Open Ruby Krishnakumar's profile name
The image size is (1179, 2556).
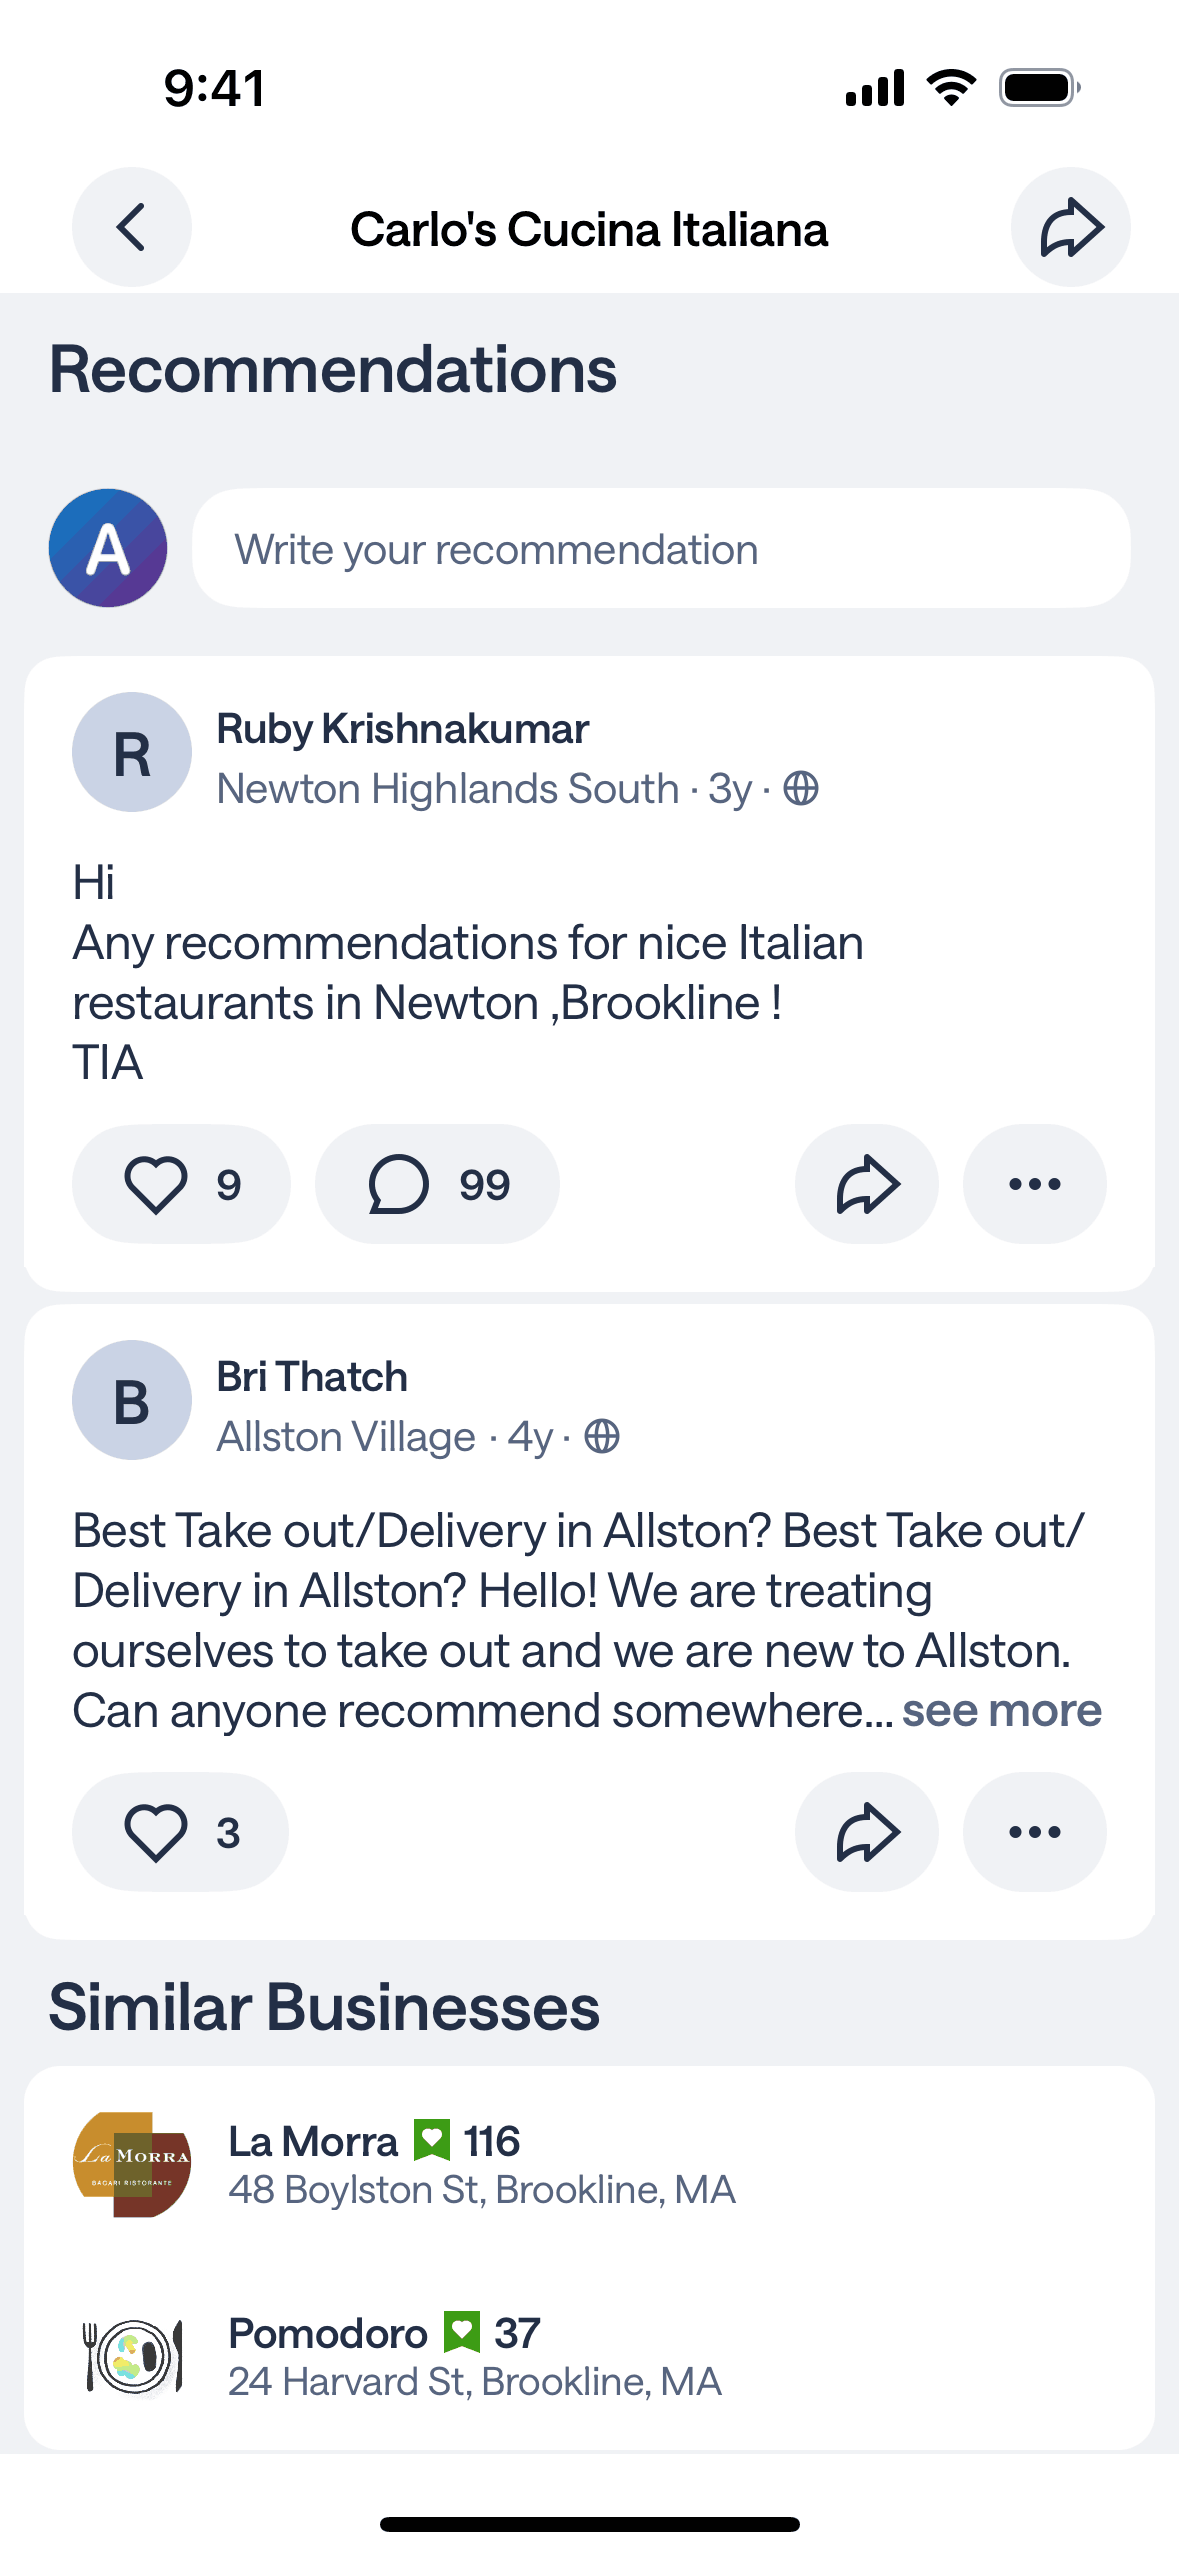coord(402,729)
